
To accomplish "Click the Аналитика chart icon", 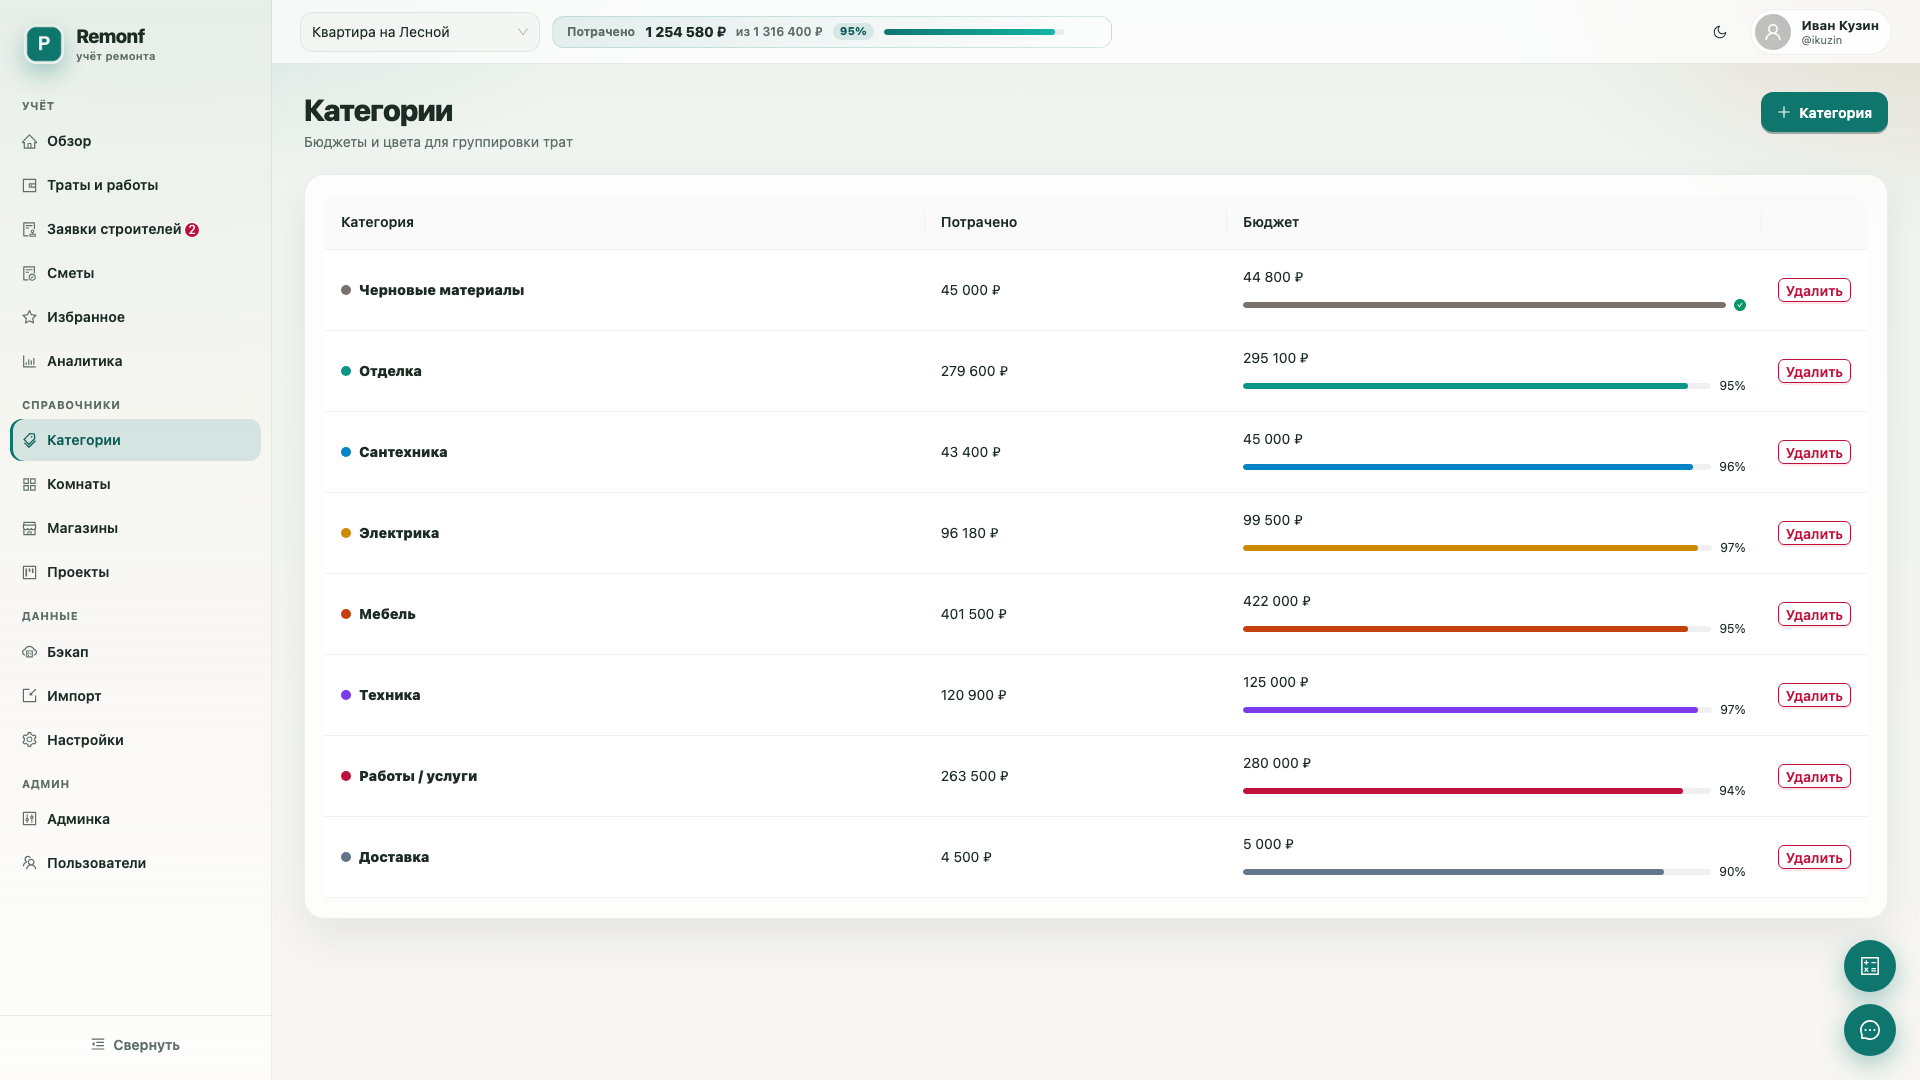I will pos(30,361).
